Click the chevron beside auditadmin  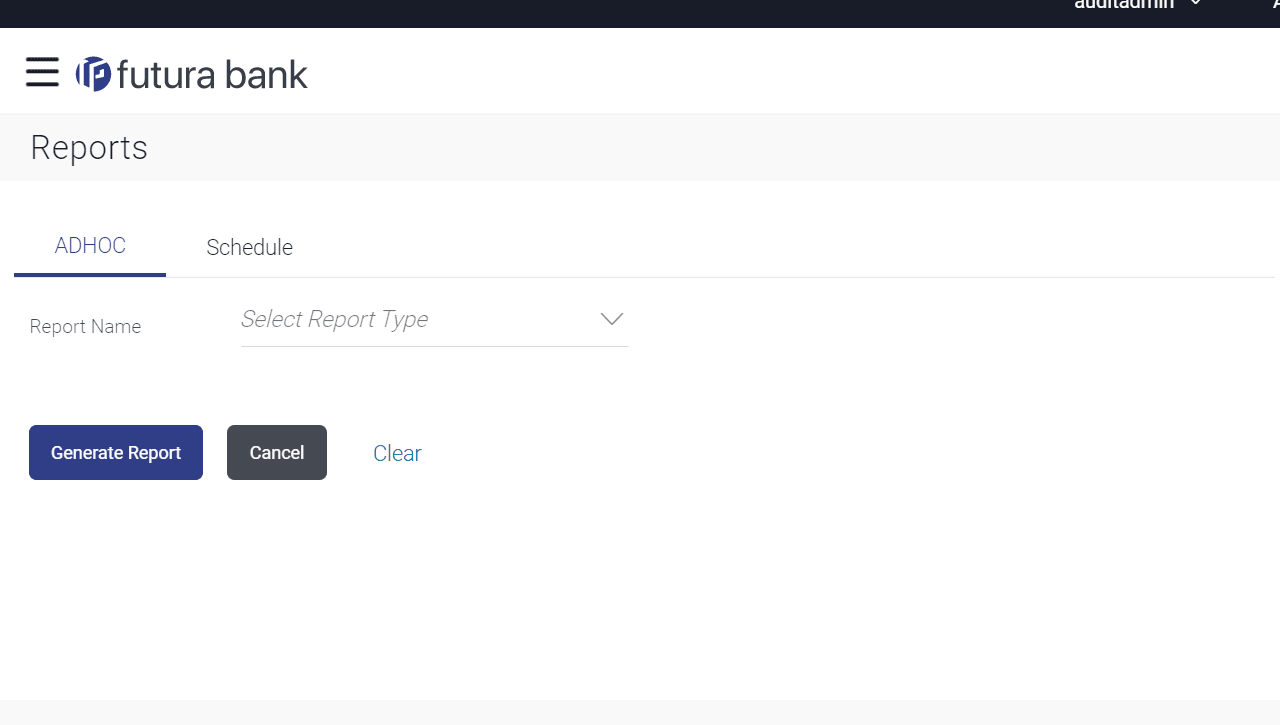tap(1196, 4)
